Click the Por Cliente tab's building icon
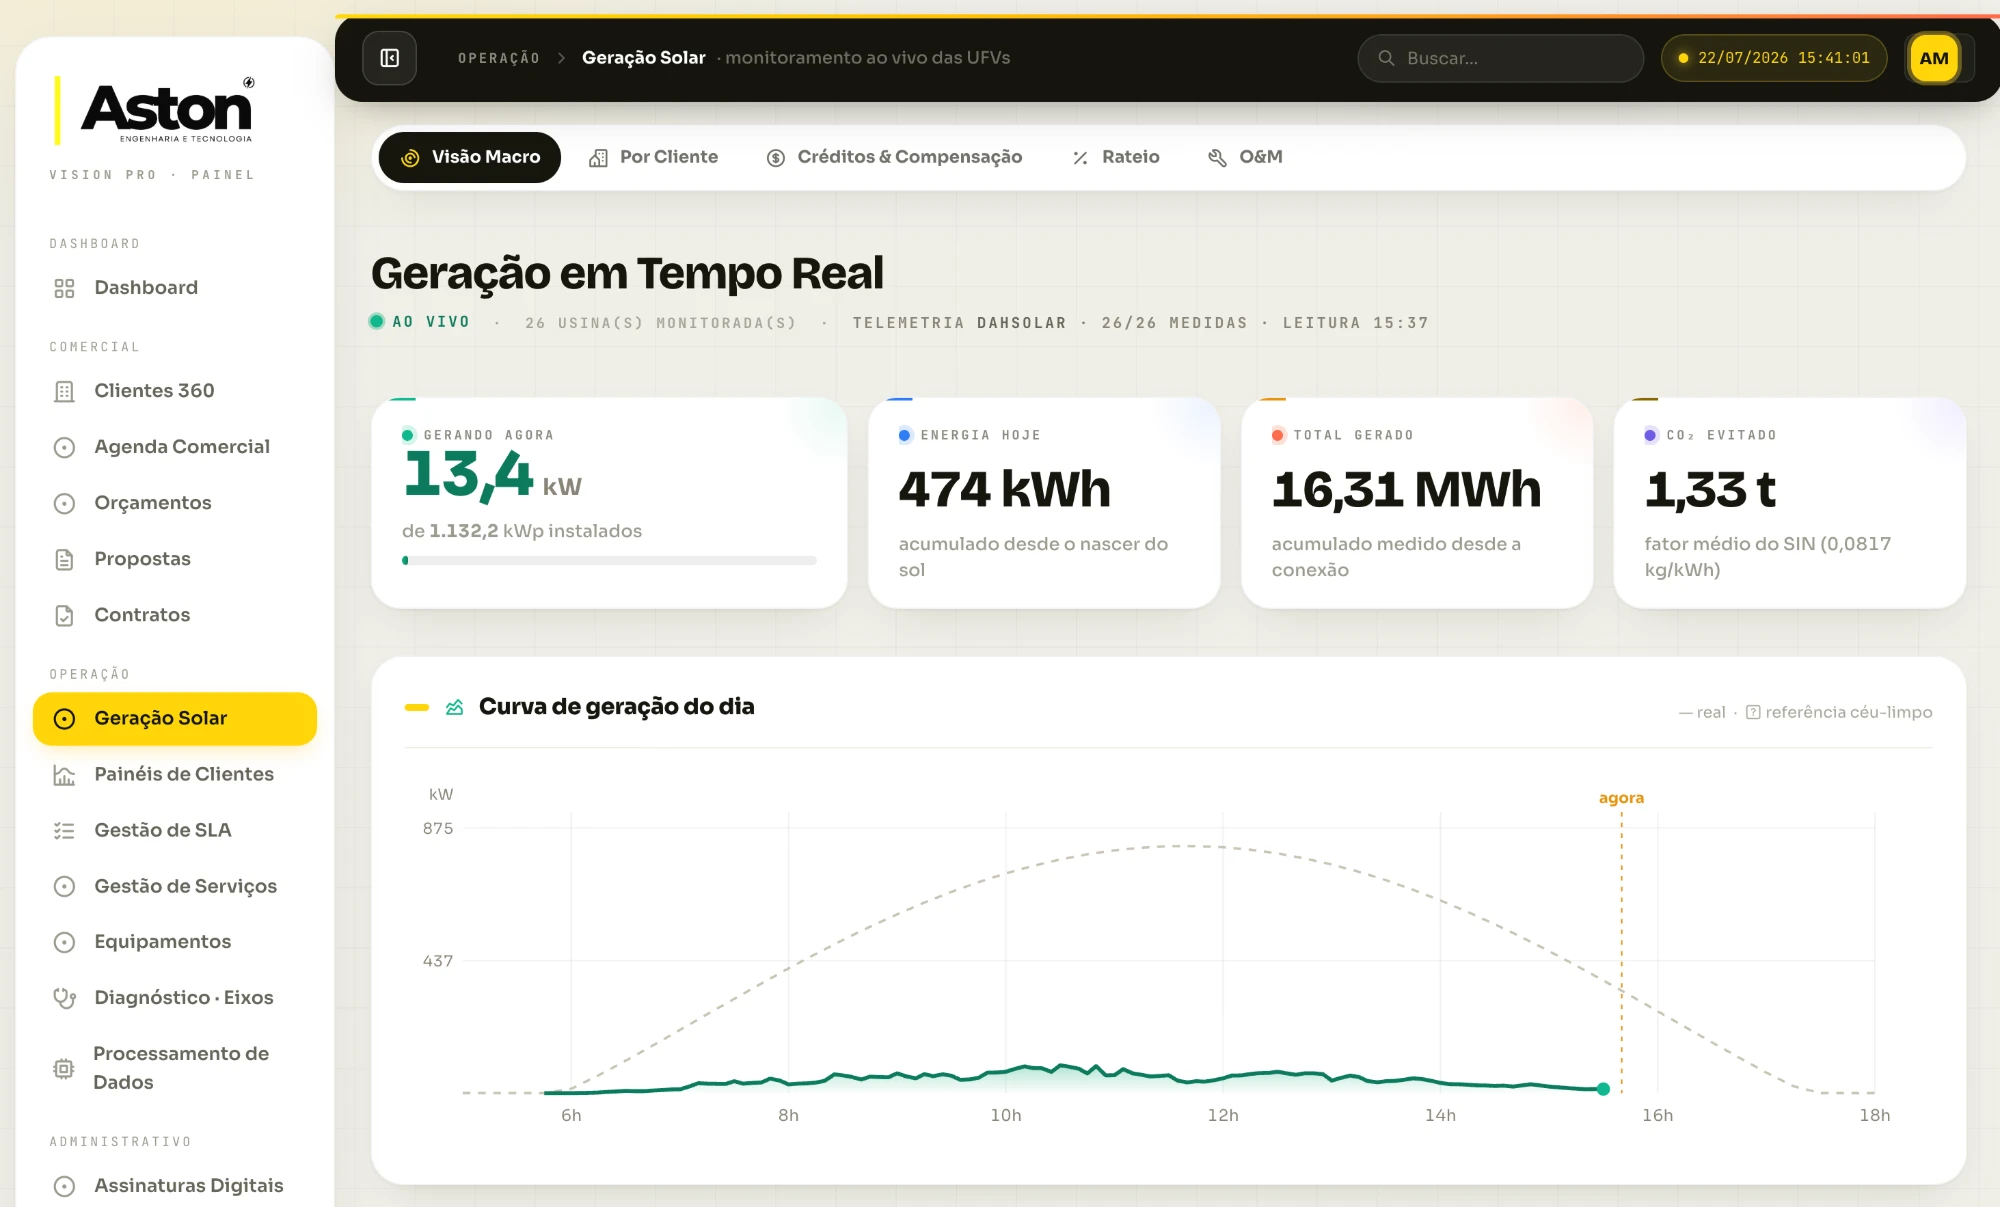The image size is (2000, 1207). (x=598, y=157)
